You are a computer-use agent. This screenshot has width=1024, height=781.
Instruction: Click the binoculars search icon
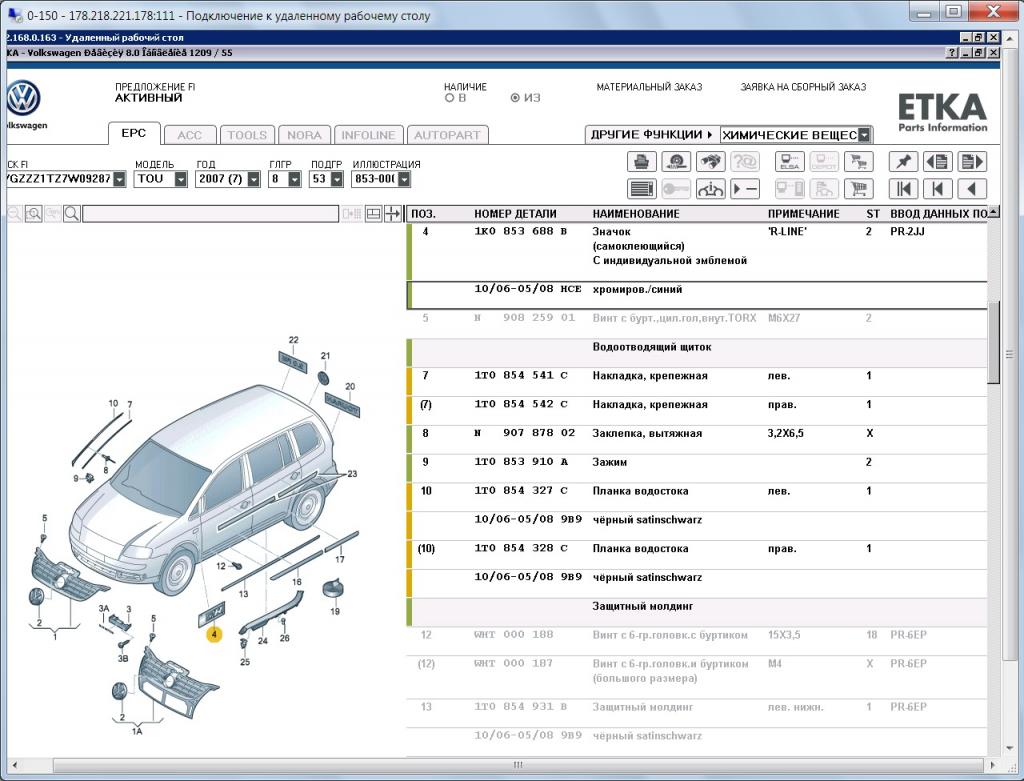pos(711,161)
